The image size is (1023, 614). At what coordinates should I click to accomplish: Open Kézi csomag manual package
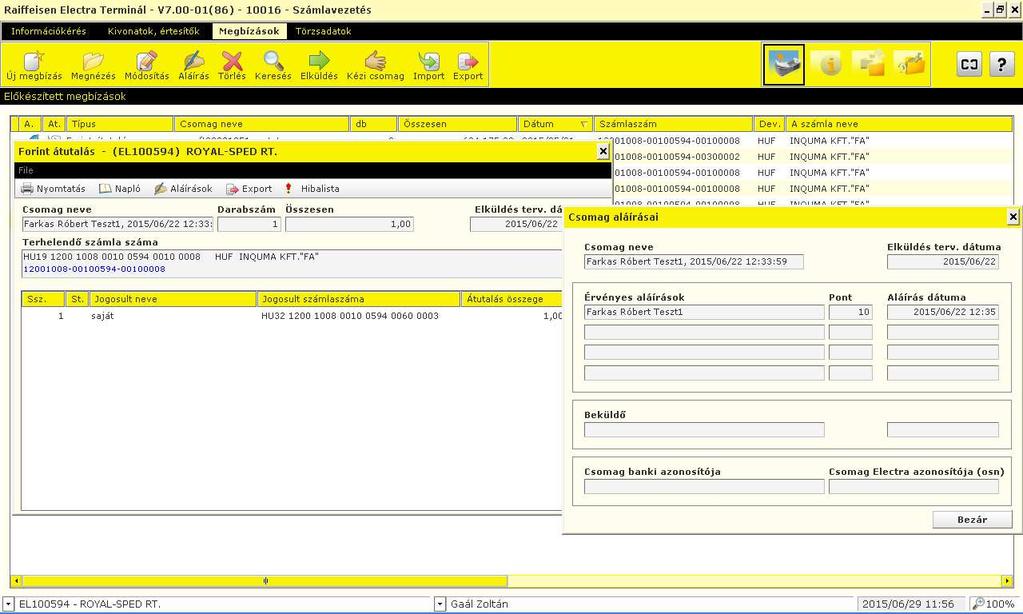375,65
